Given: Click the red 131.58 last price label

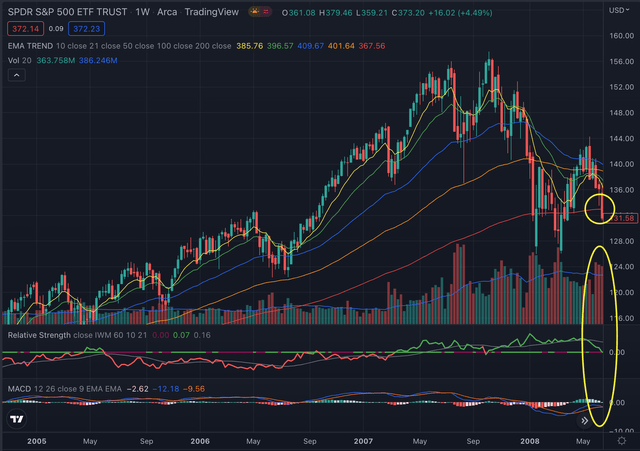Looking at the screenshot, I should pos(622,218).
